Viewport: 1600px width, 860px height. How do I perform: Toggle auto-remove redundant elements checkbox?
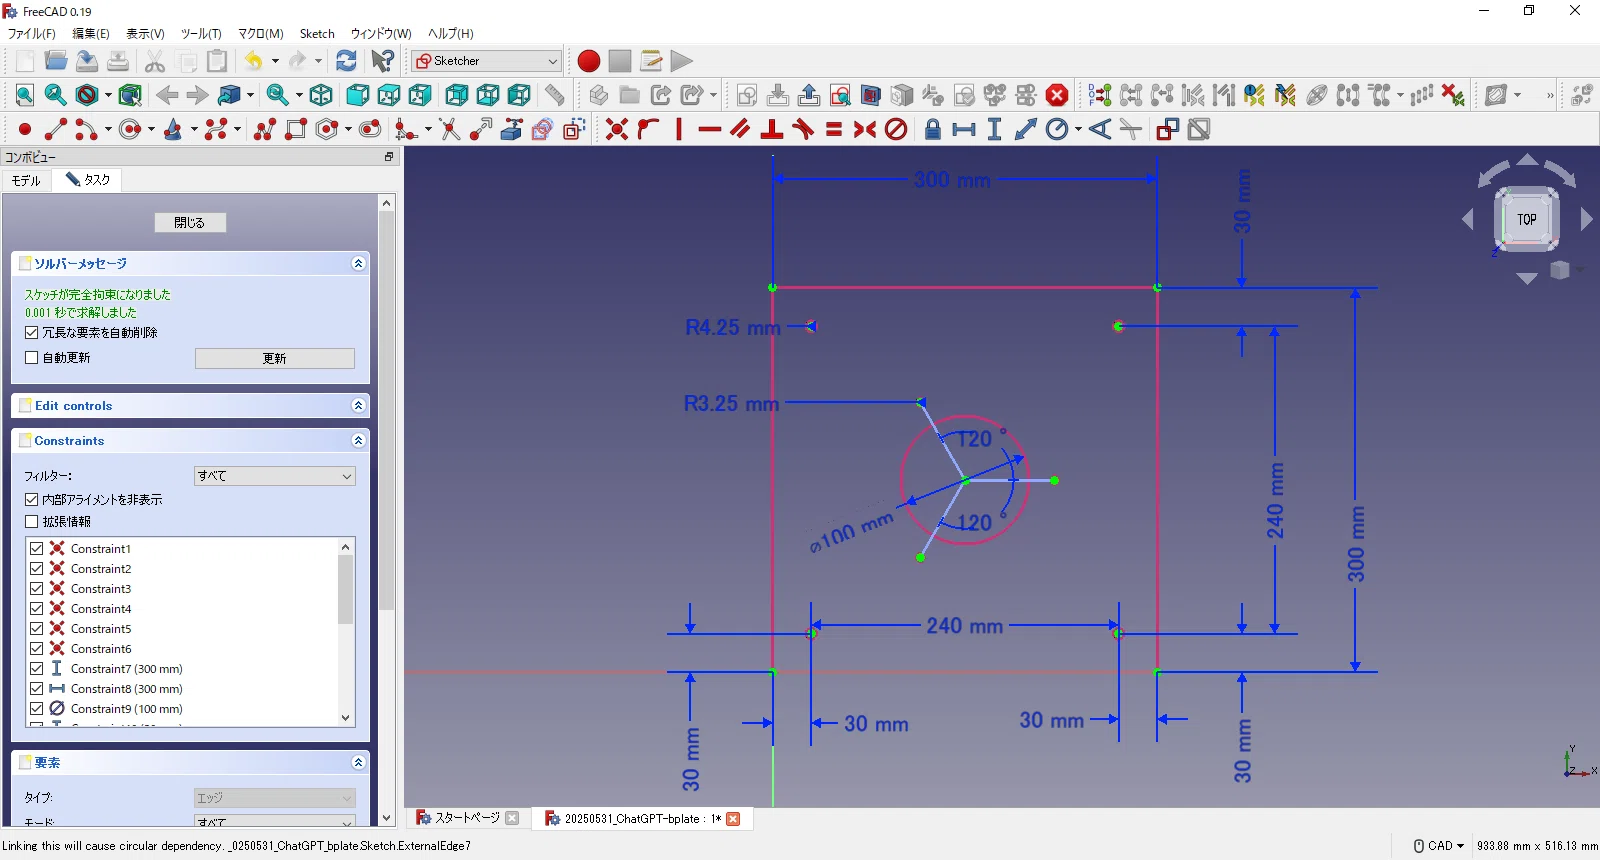(x=32, y=332)
